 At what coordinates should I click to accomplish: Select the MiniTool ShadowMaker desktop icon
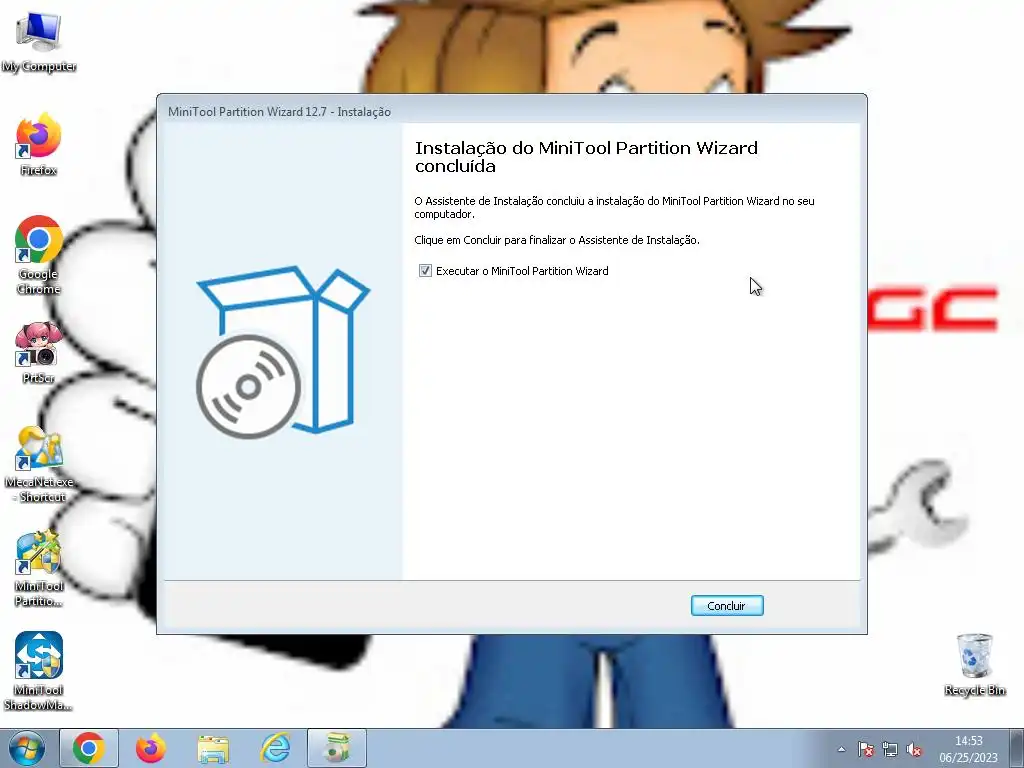coord(39,671)
